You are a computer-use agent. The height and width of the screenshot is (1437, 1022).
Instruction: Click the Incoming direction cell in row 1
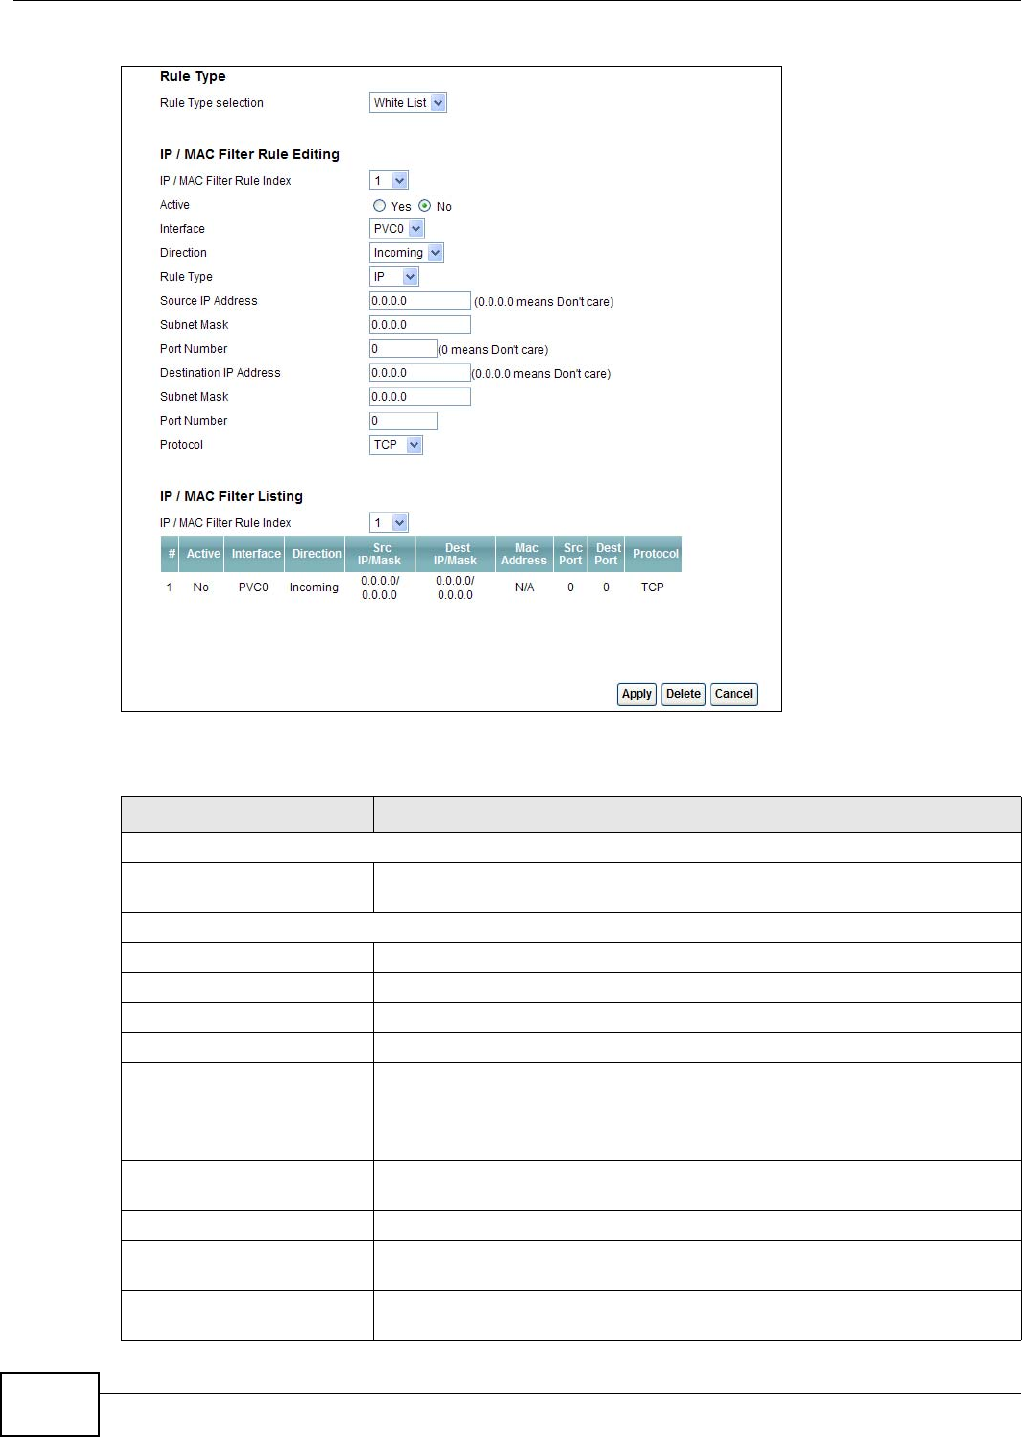[314, 588]
